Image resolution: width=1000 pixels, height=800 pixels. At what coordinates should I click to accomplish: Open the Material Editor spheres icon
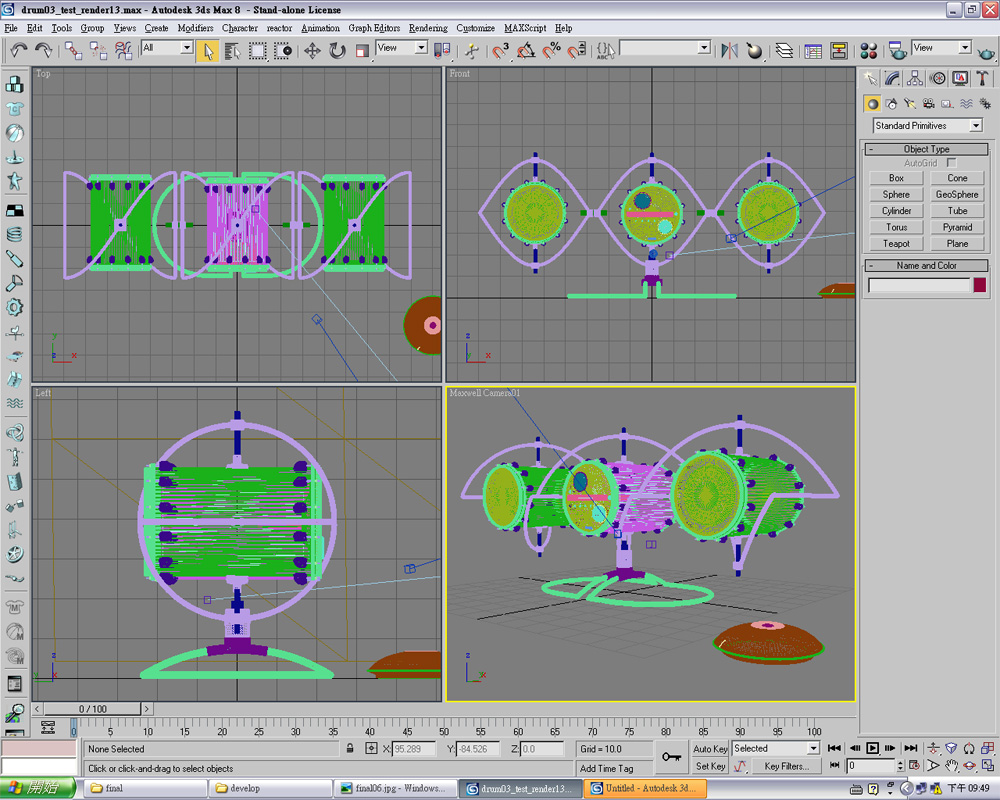coord(869,50)
